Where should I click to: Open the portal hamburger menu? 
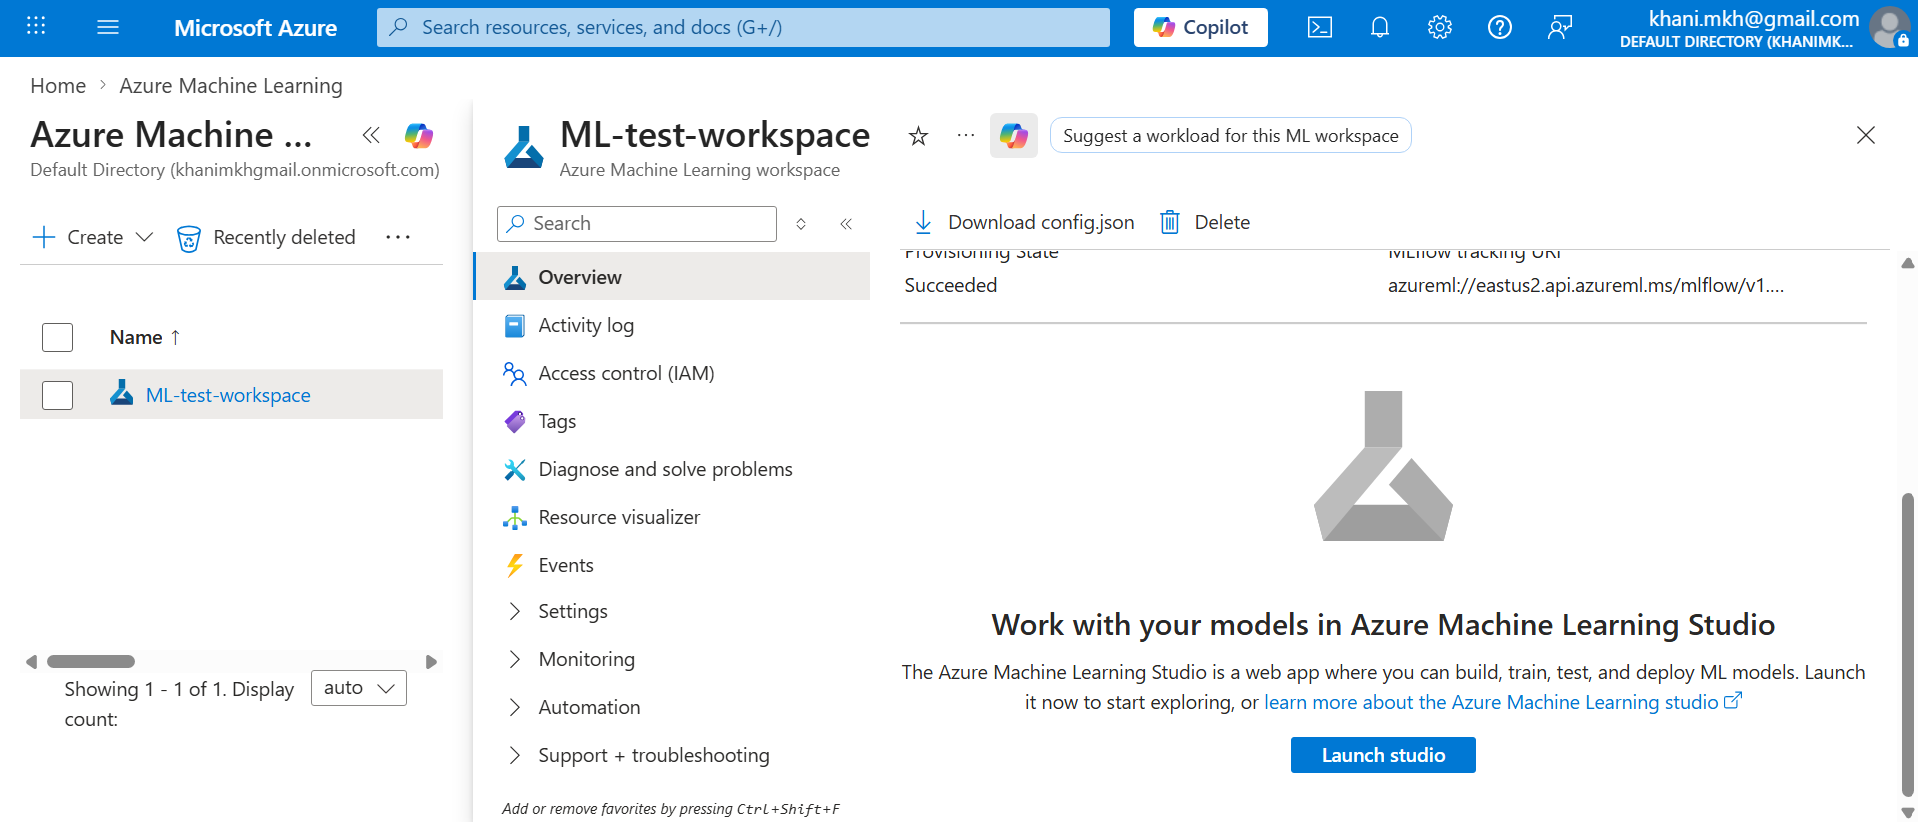click(108, 27)
